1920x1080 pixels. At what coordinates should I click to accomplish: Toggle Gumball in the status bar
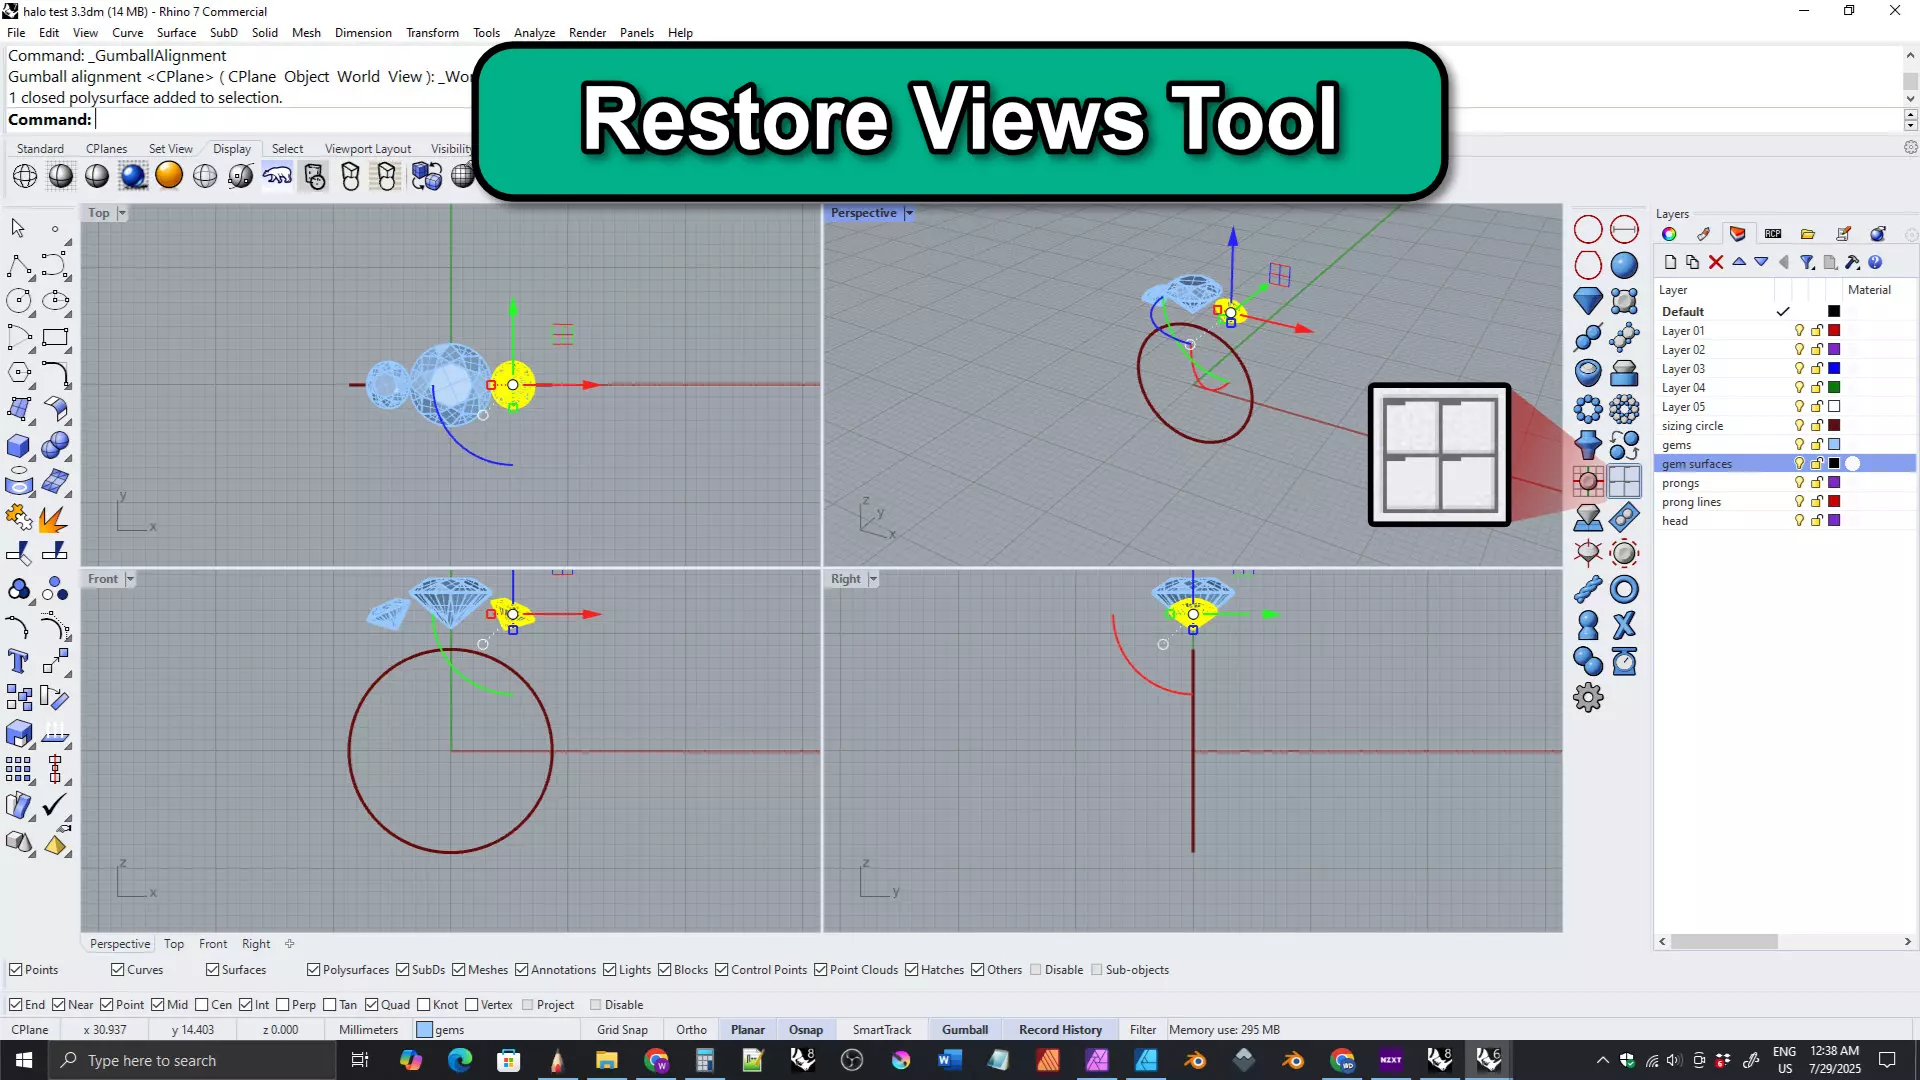pos(964,1030)
